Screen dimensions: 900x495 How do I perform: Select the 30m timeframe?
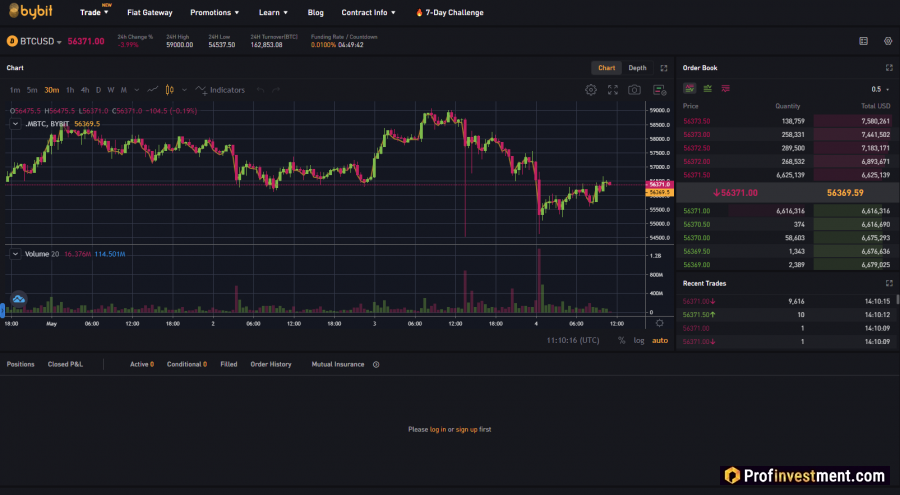pyautogui.click(x=52, y=90)
